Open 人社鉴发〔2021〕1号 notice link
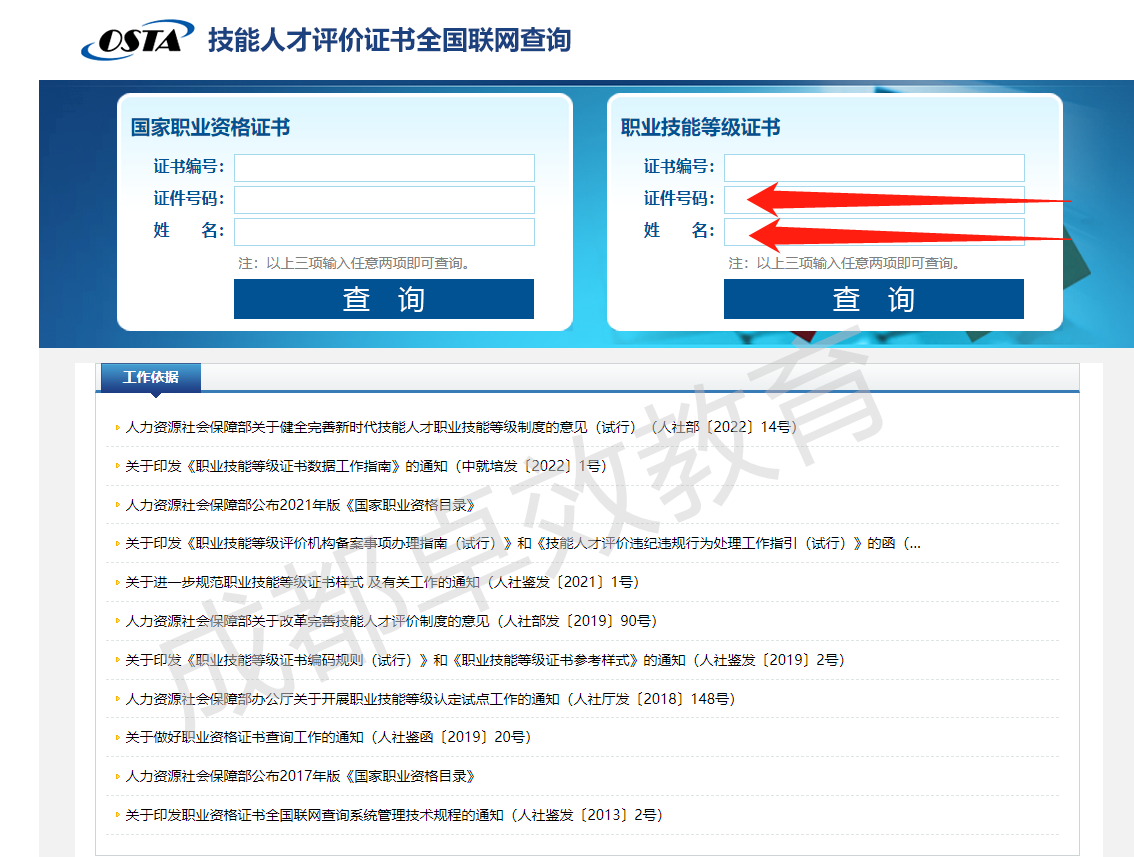 (381, 582)
